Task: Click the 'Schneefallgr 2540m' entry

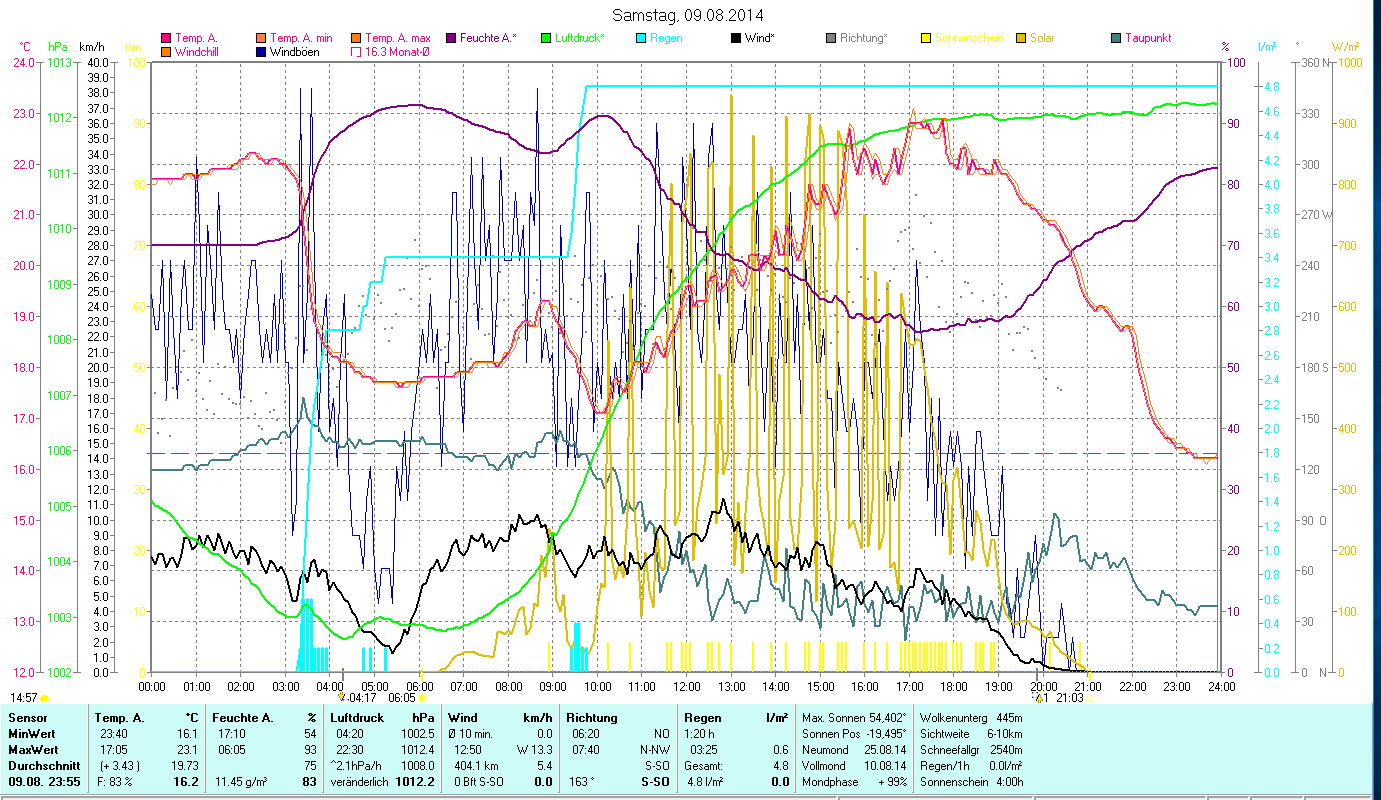Action: point(970,750)
